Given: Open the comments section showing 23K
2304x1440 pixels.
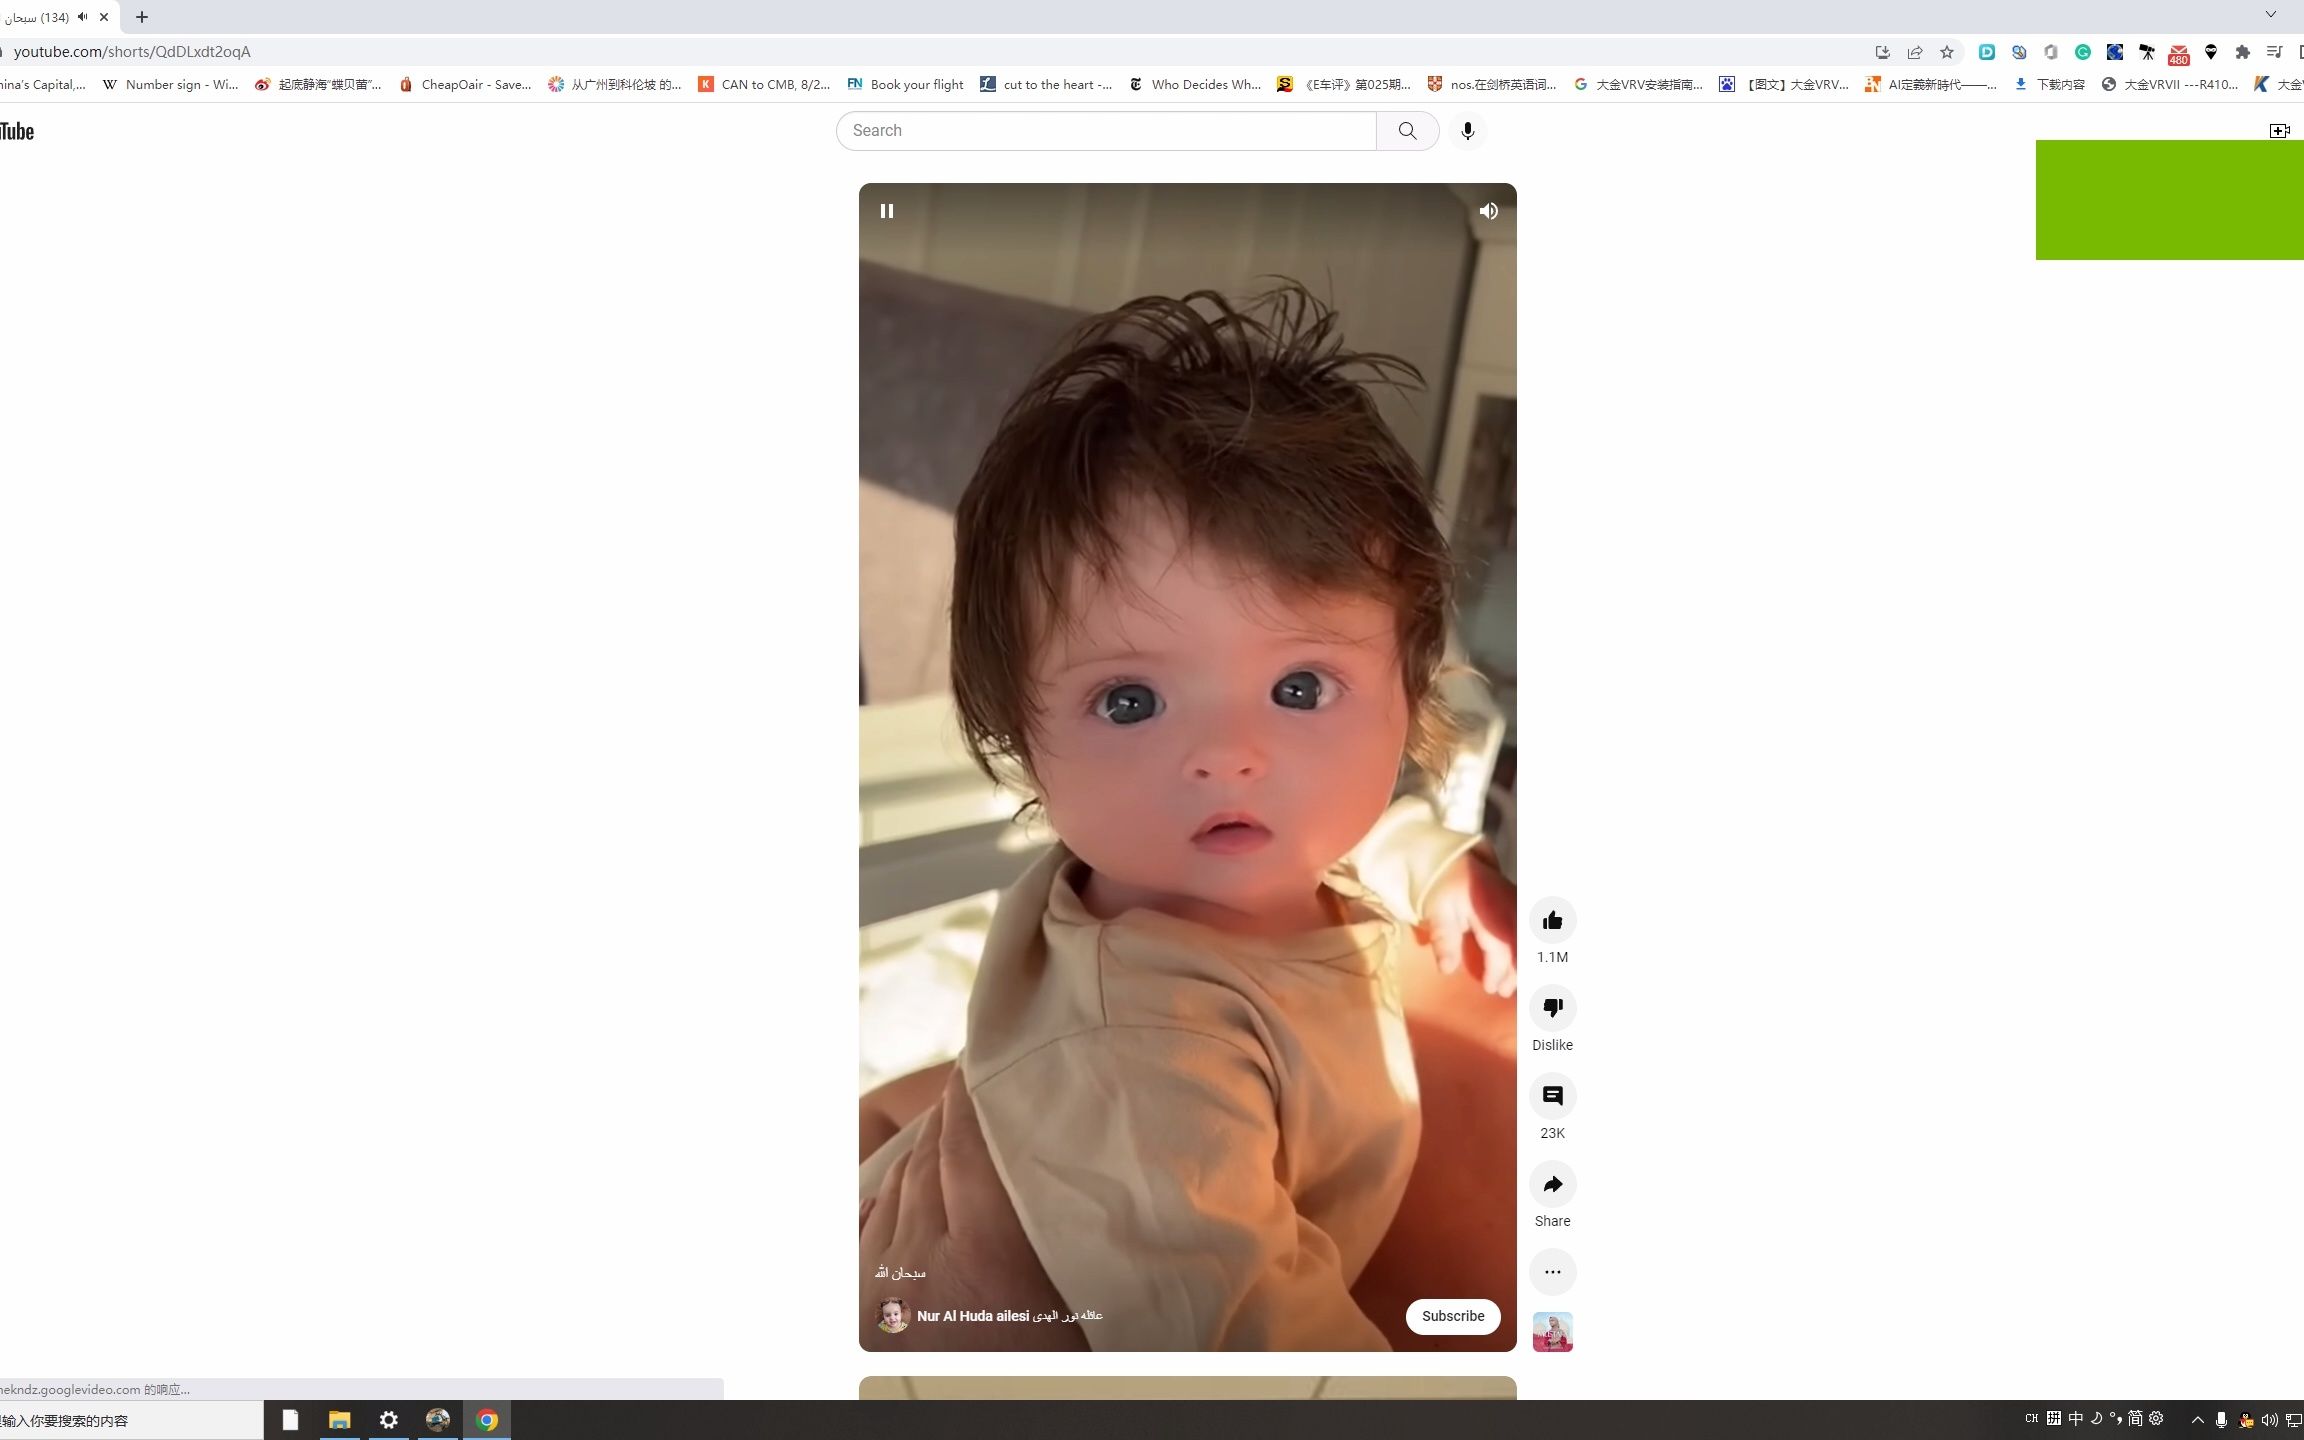Looking at the screenshot, I should coord(1551,1095).
